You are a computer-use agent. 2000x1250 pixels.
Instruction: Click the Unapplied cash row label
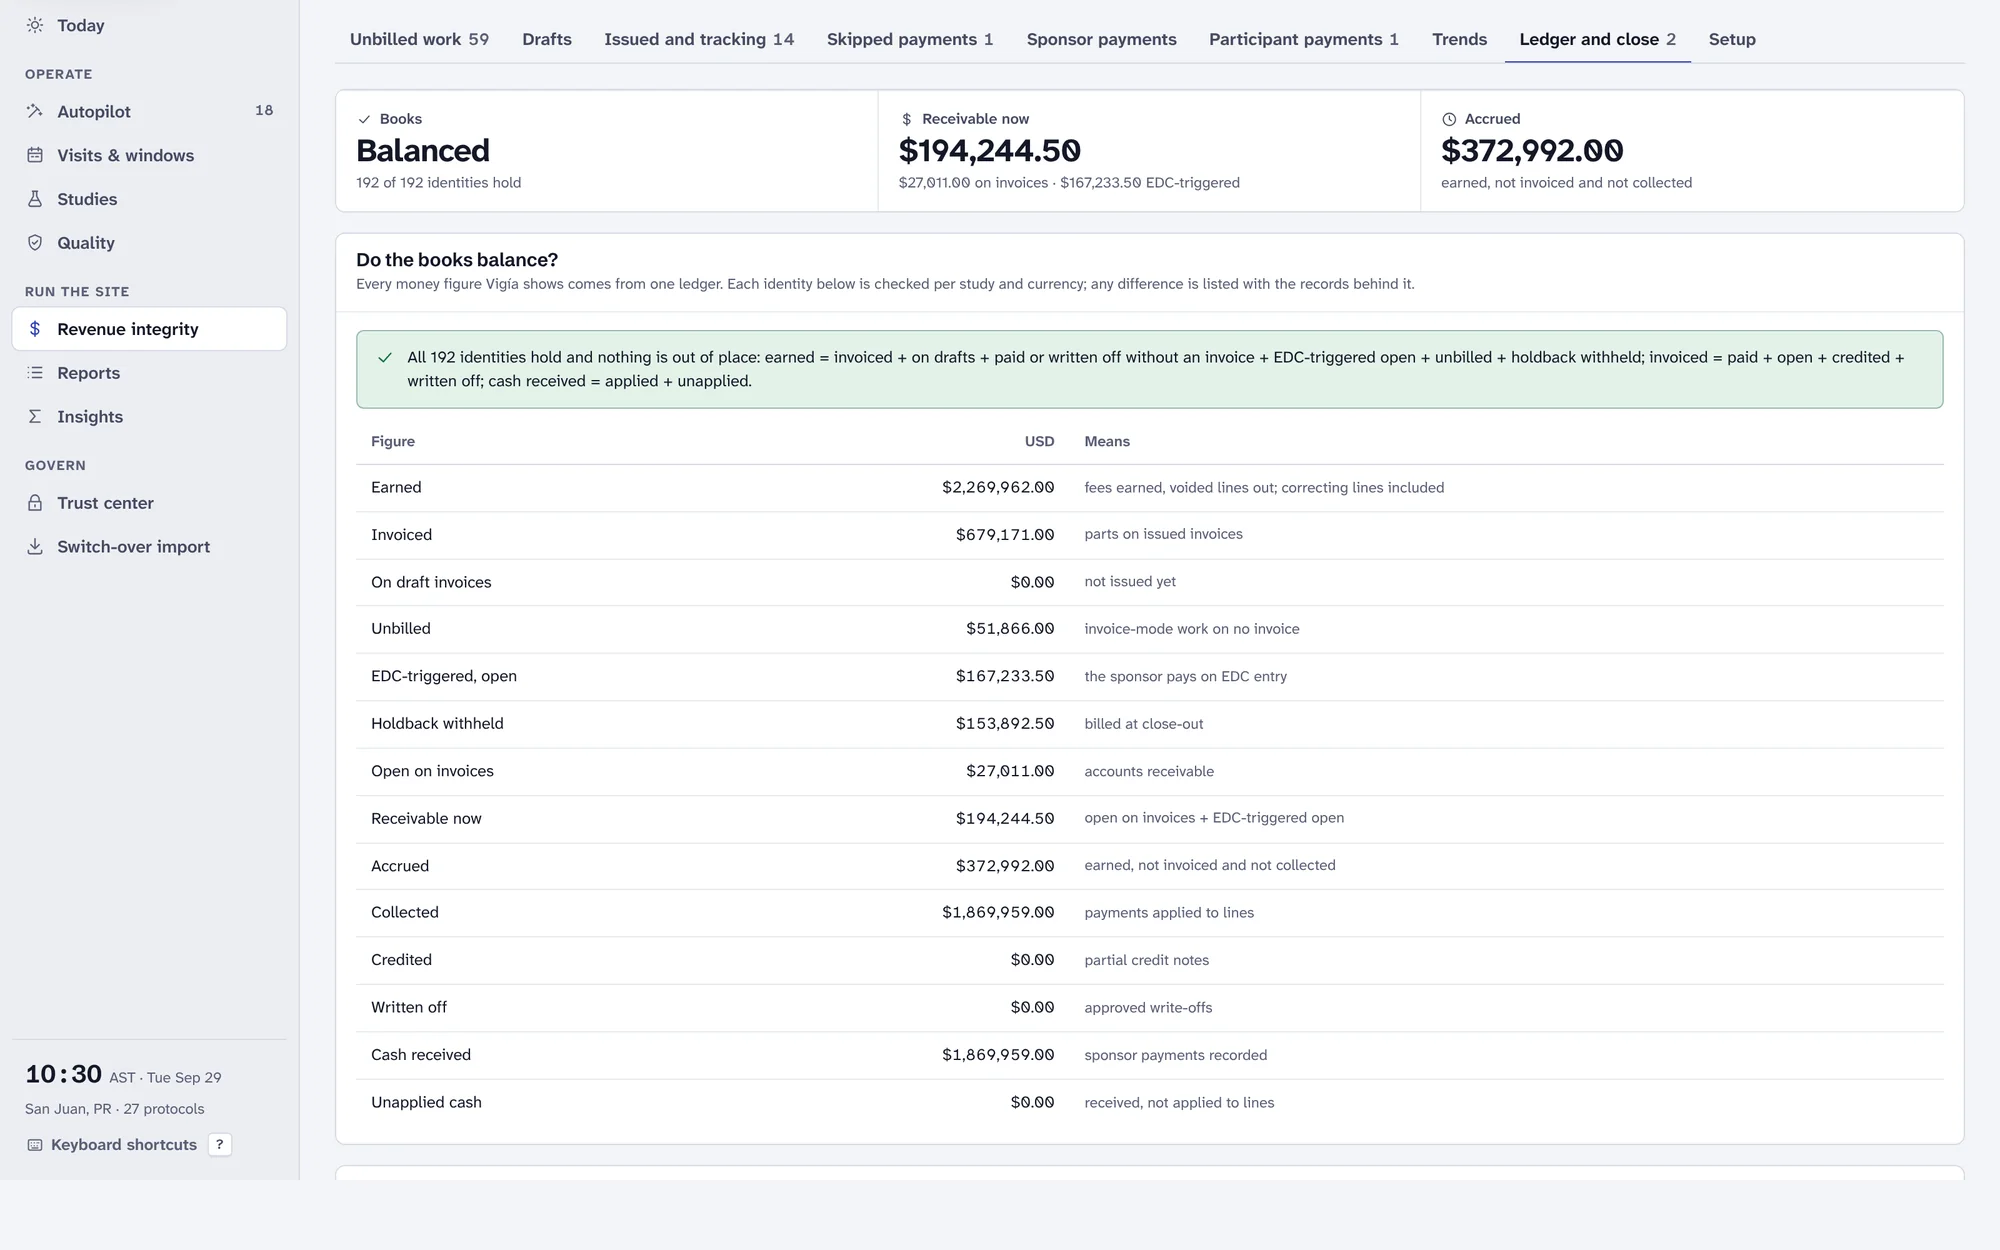pos(426,1102)
